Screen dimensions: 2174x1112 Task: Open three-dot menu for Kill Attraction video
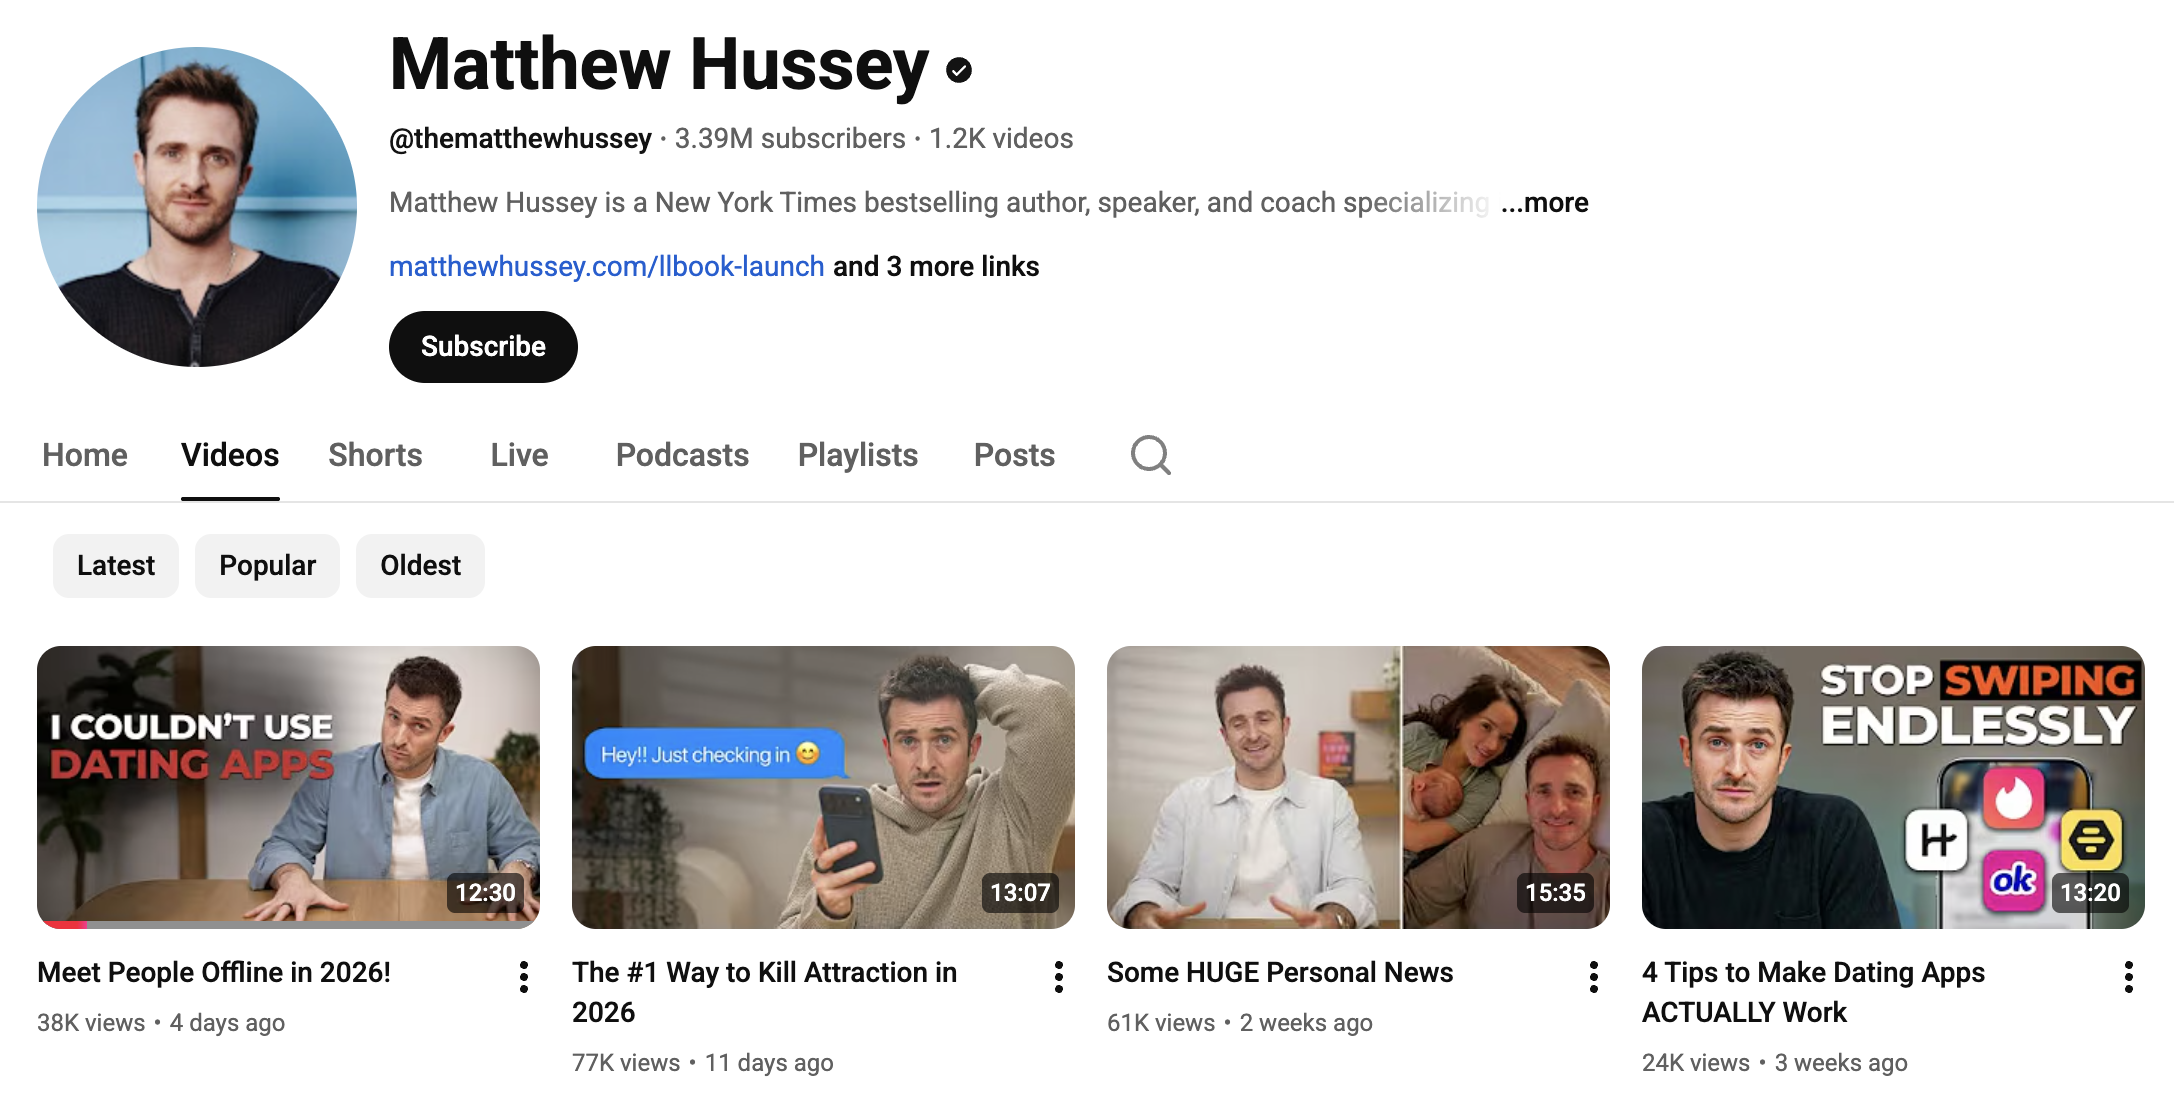1058,977
